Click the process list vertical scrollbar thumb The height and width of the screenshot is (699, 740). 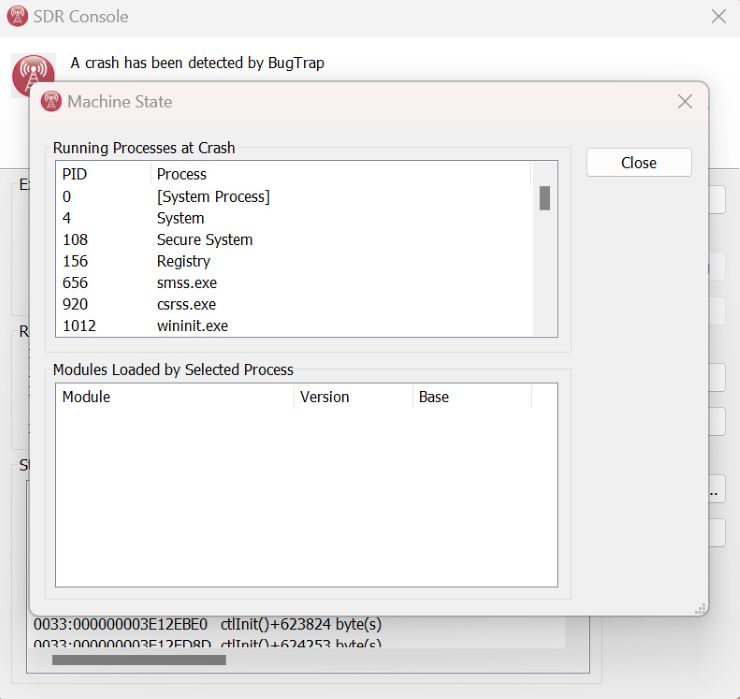545,198
